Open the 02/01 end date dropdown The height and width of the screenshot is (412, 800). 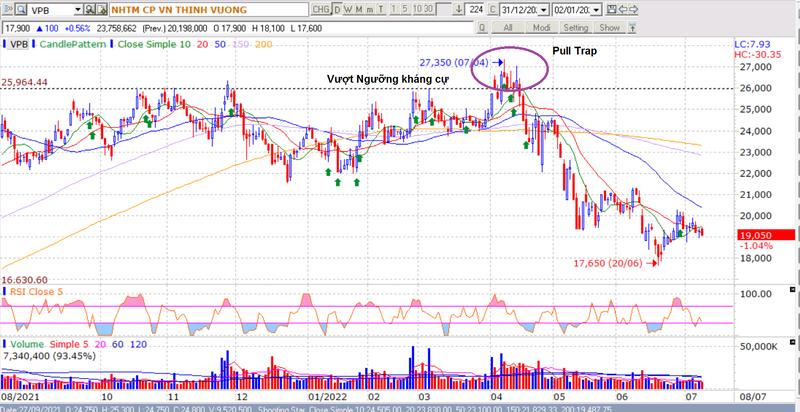tap(597, 9)
